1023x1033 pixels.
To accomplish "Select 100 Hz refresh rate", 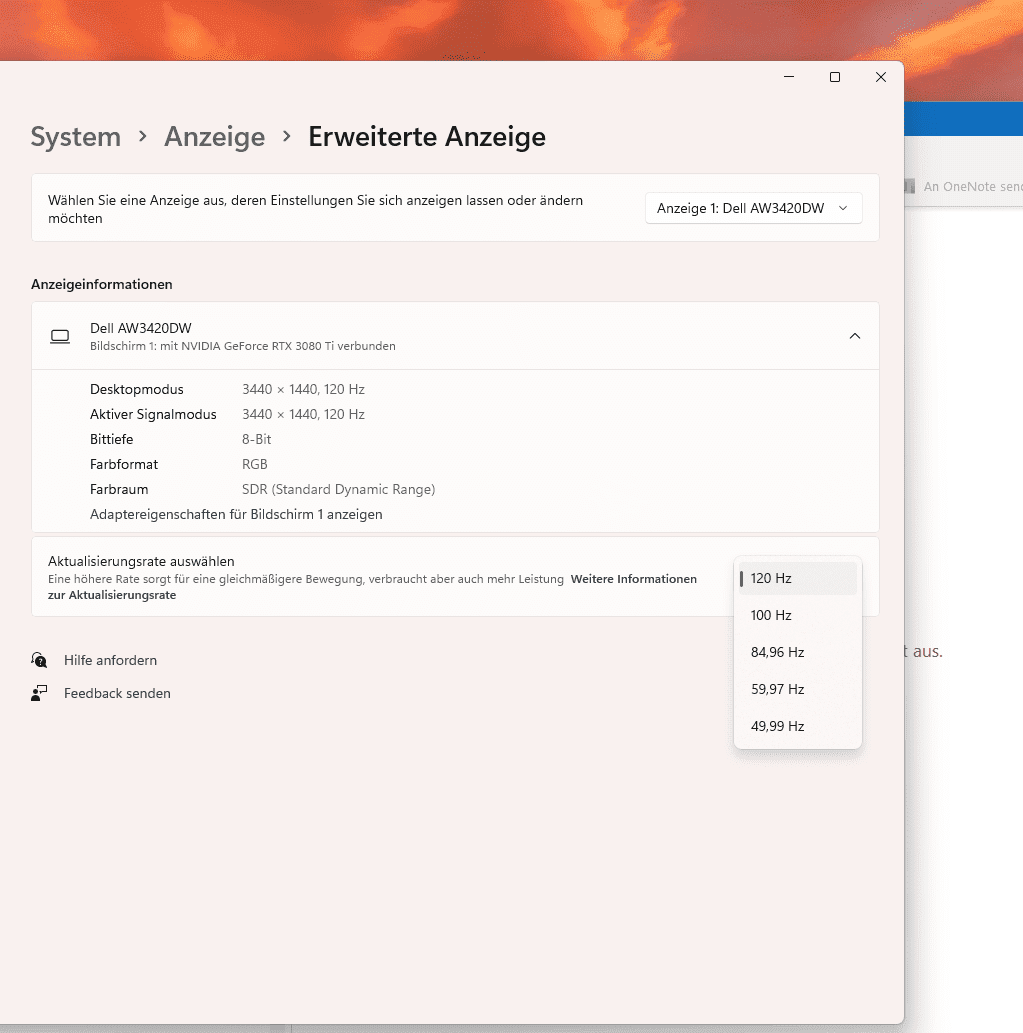I will (x=798, y=615).
